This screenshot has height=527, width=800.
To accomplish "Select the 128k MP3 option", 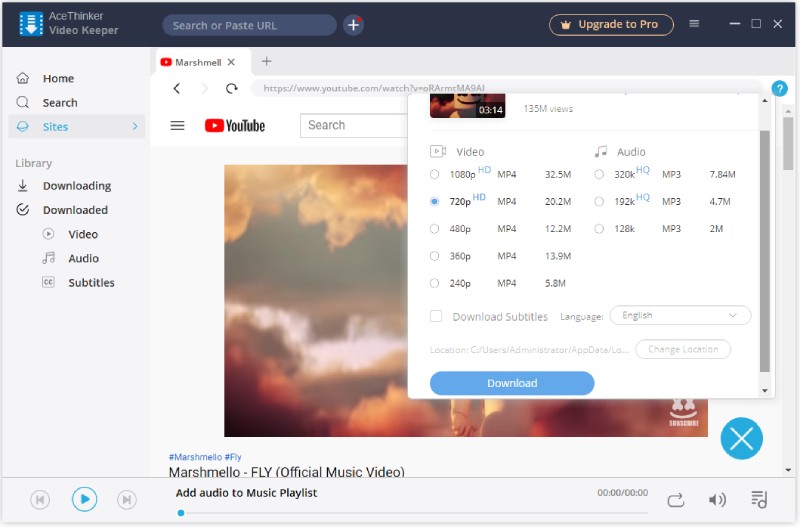I will point(599,229).
